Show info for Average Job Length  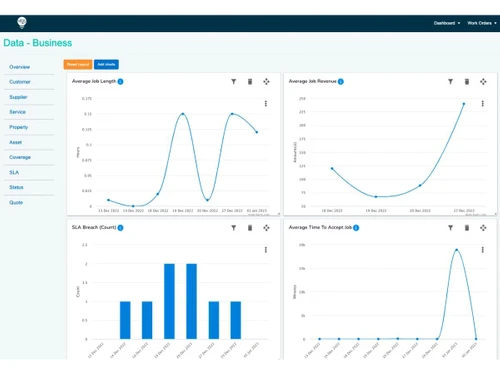tap(120, 81)
